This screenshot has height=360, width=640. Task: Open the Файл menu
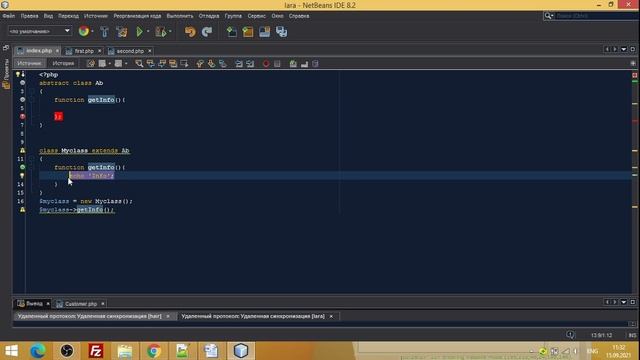click(9, 16)
